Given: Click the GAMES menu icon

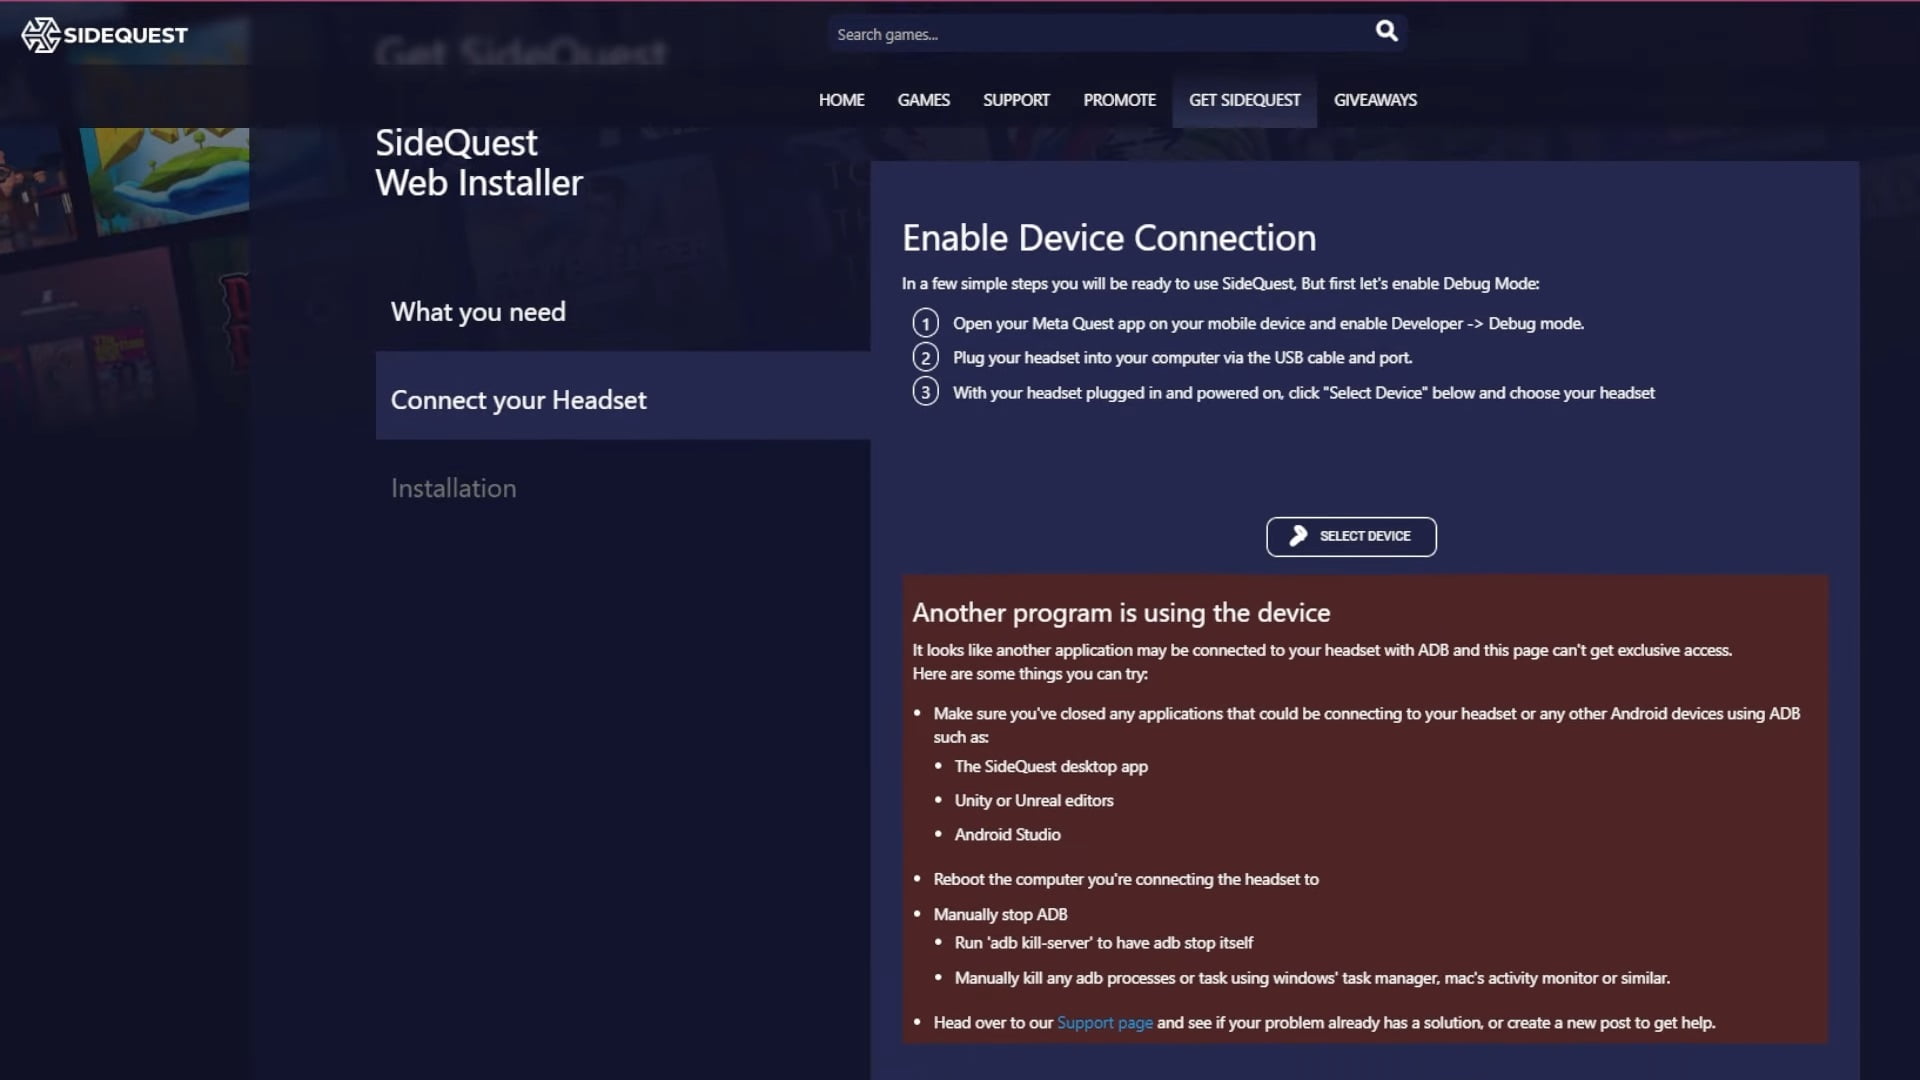Looking at the screenshot, I should pyautogui.click(x=923, y=99).
